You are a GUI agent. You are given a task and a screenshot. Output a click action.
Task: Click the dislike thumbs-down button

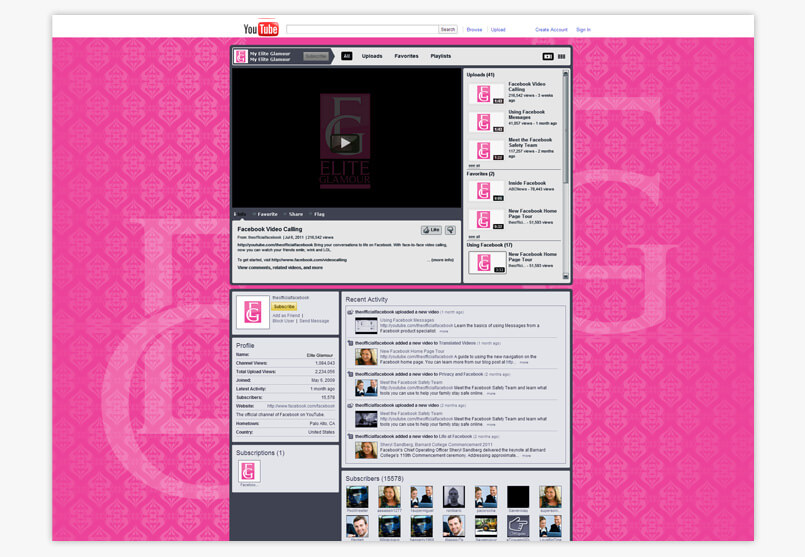450,230
